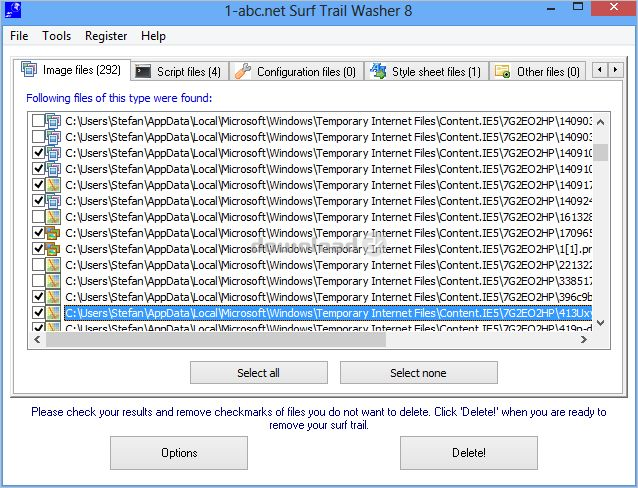Screen dimensions: 638x488
Task: Click the Delete! button
Action: (x=469, y=453)
